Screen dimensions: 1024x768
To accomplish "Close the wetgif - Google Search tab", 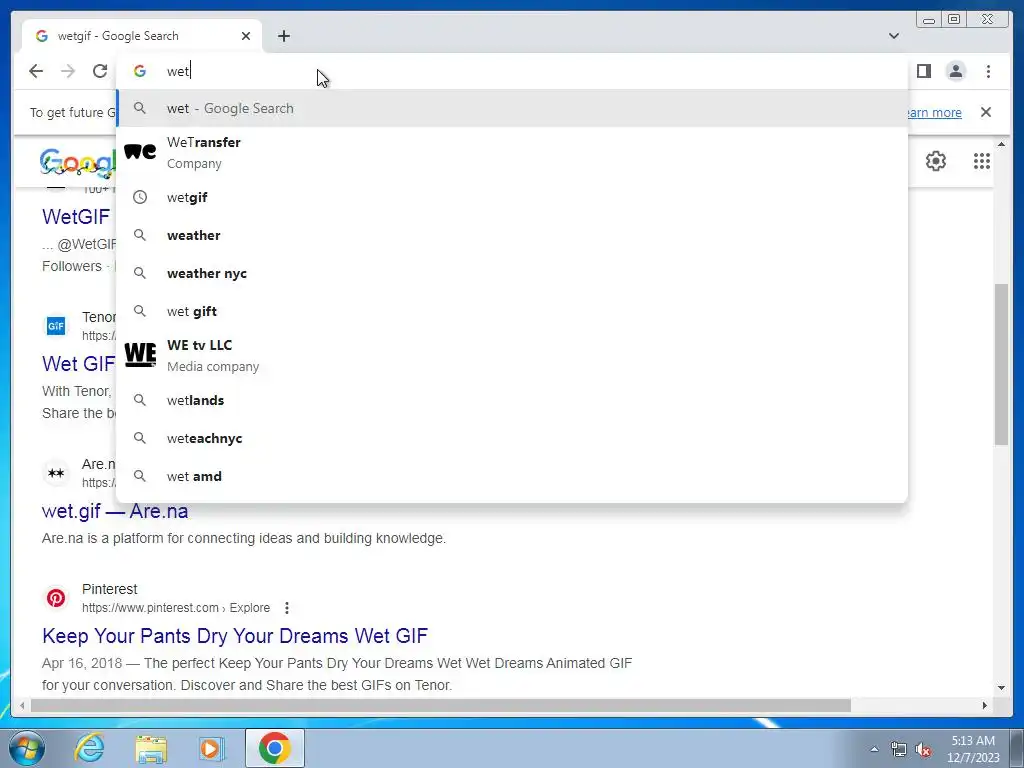I will (246, 36).
